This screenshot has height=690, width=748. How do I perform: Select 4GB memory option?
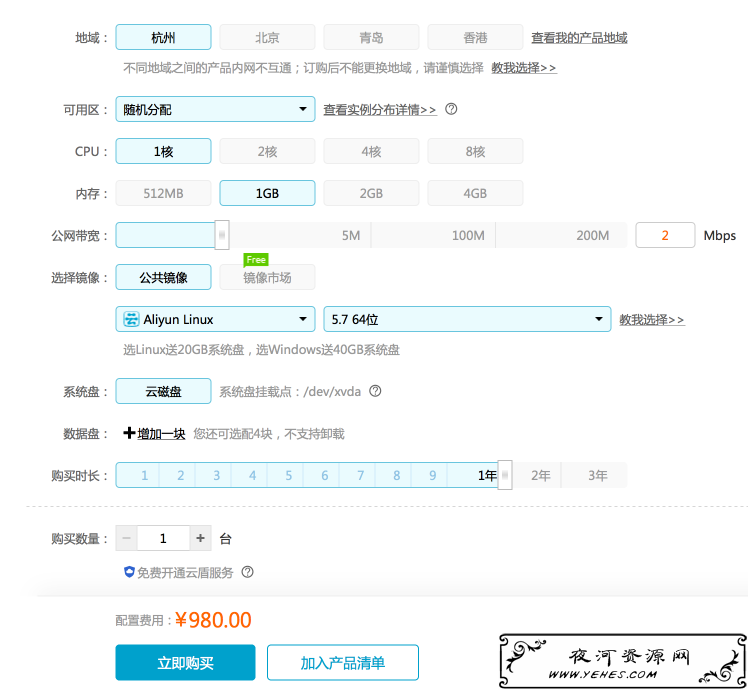[475, 193]
